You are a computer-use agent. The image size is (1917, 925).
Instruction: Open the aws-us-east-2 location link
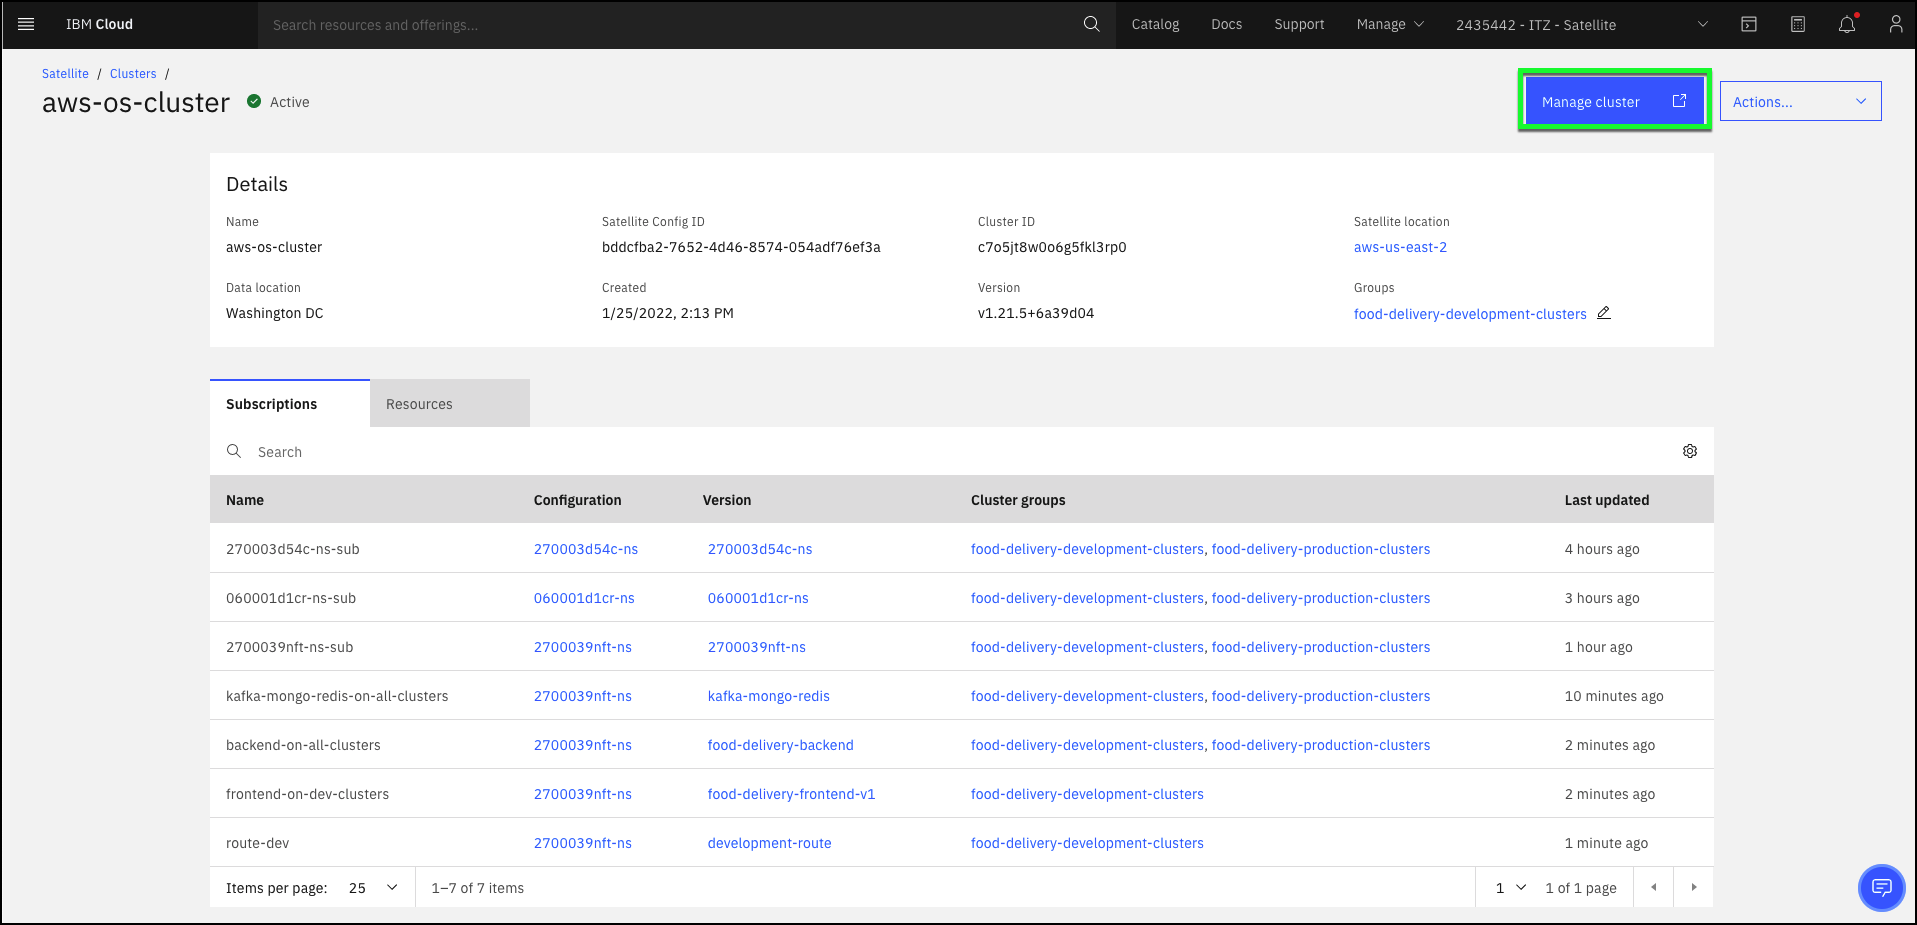(x=1400, y=247)
